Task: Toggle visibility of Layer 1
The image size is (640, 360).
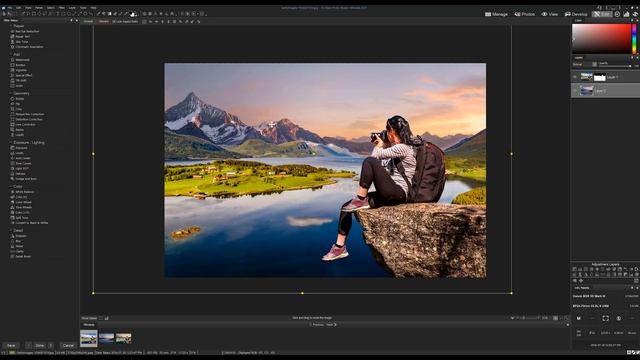Action: (575, 77)
